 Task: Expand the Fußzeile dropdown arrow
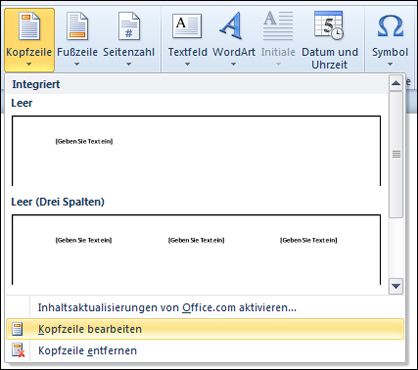tap(77, 64)
